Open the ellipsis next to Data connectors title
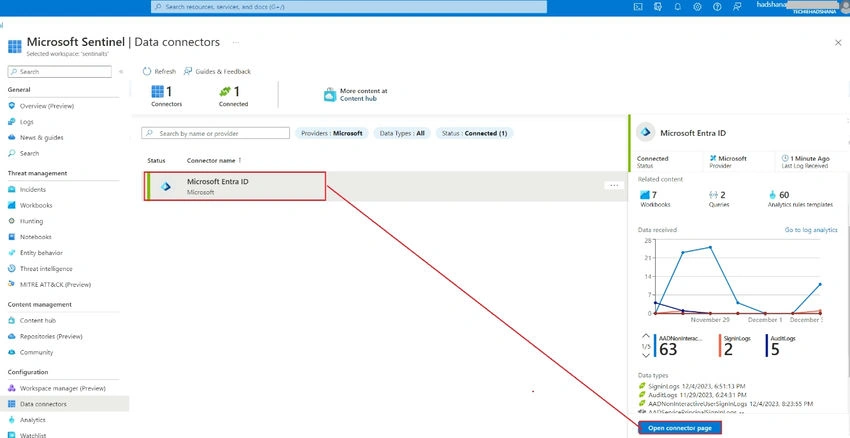 click(236, 42)
